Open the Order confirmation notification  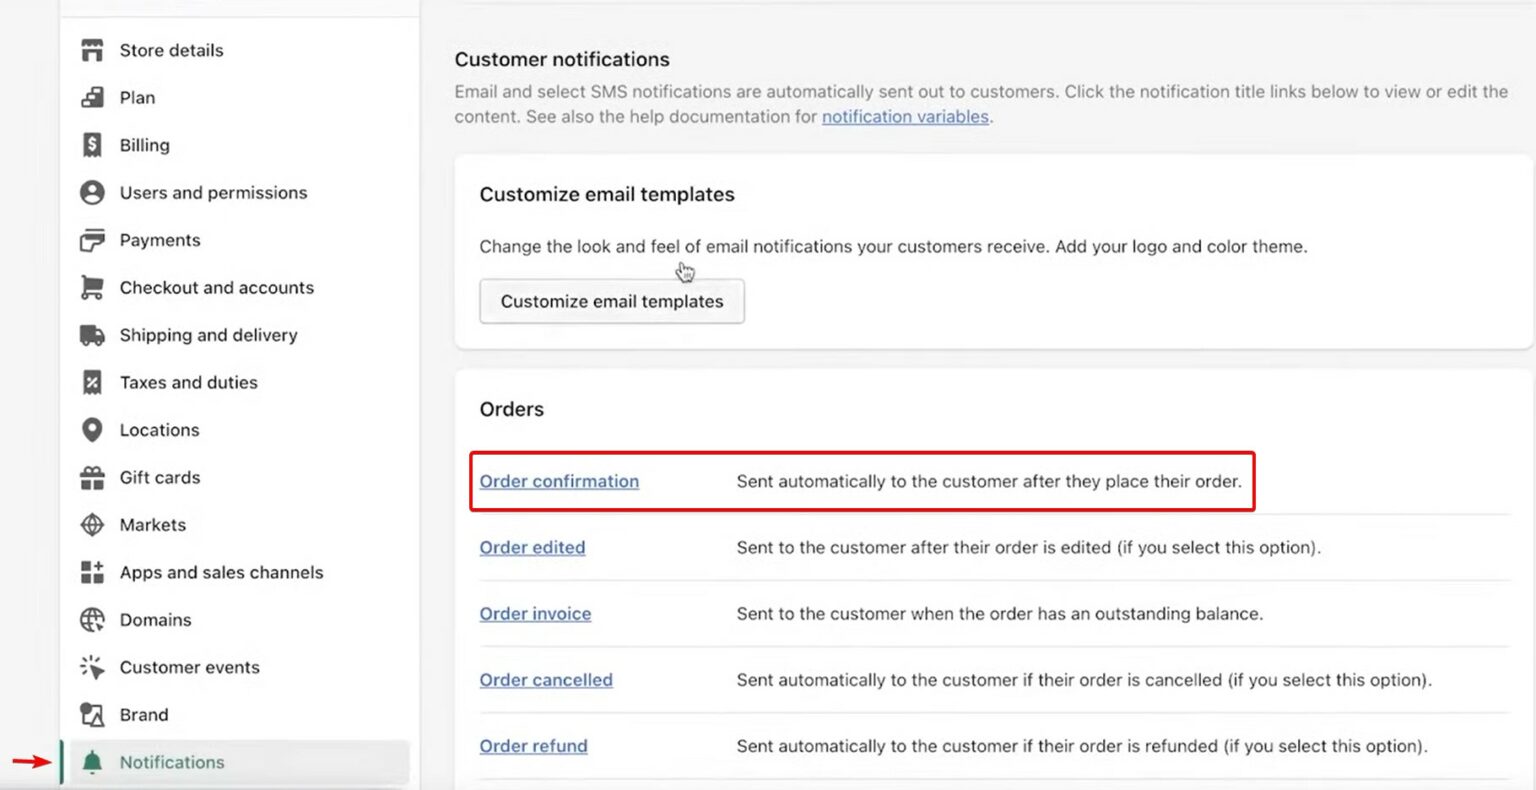[x=558, y=481]
